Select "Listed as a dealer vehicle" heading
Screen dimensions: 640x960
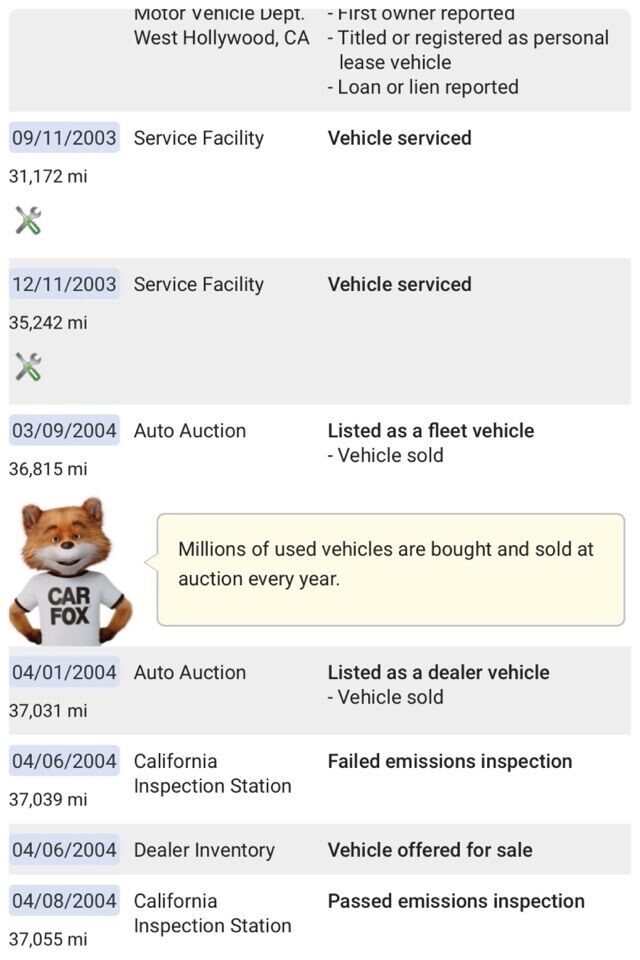[x=438, y=673]
